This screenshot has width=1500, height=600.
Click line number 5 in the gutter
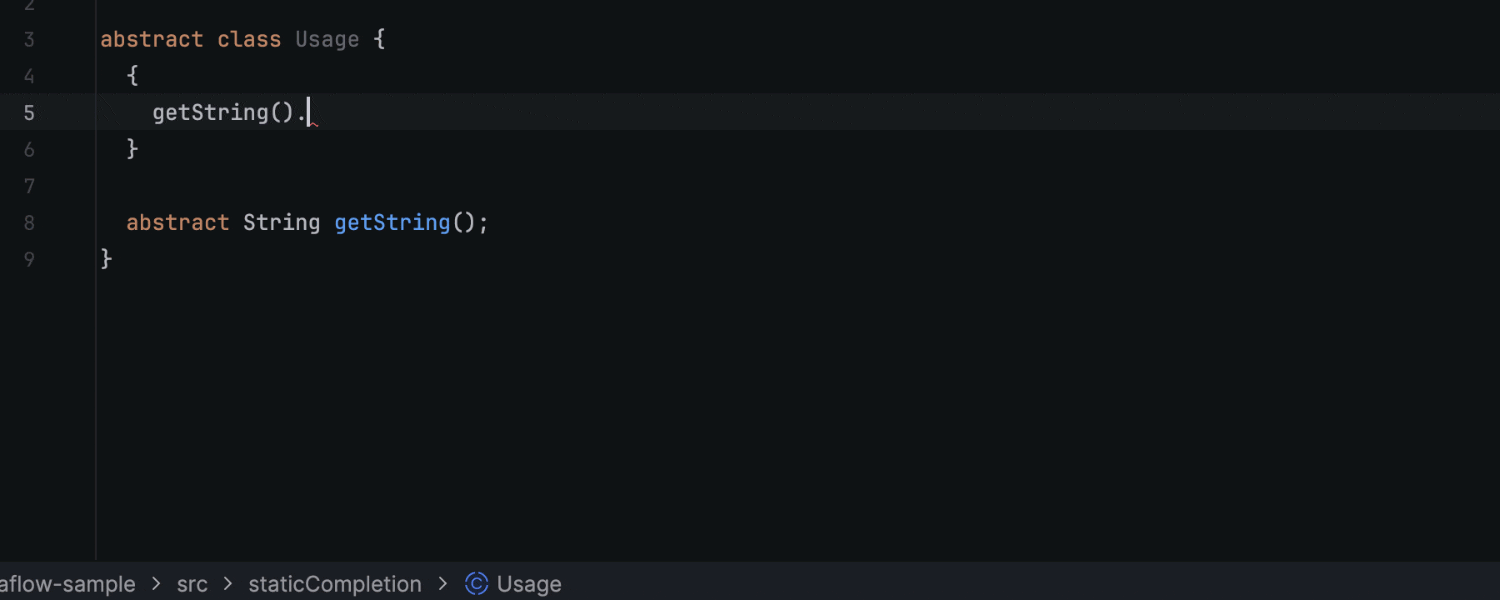click(x=29, y=112)
